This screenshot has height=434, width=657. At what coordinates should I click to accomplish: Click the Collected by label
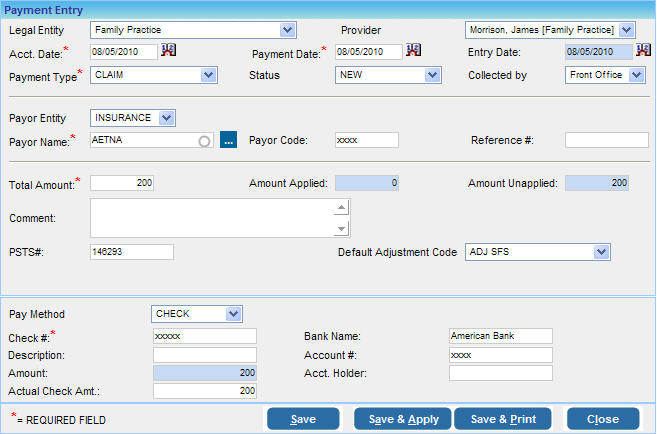497,75
